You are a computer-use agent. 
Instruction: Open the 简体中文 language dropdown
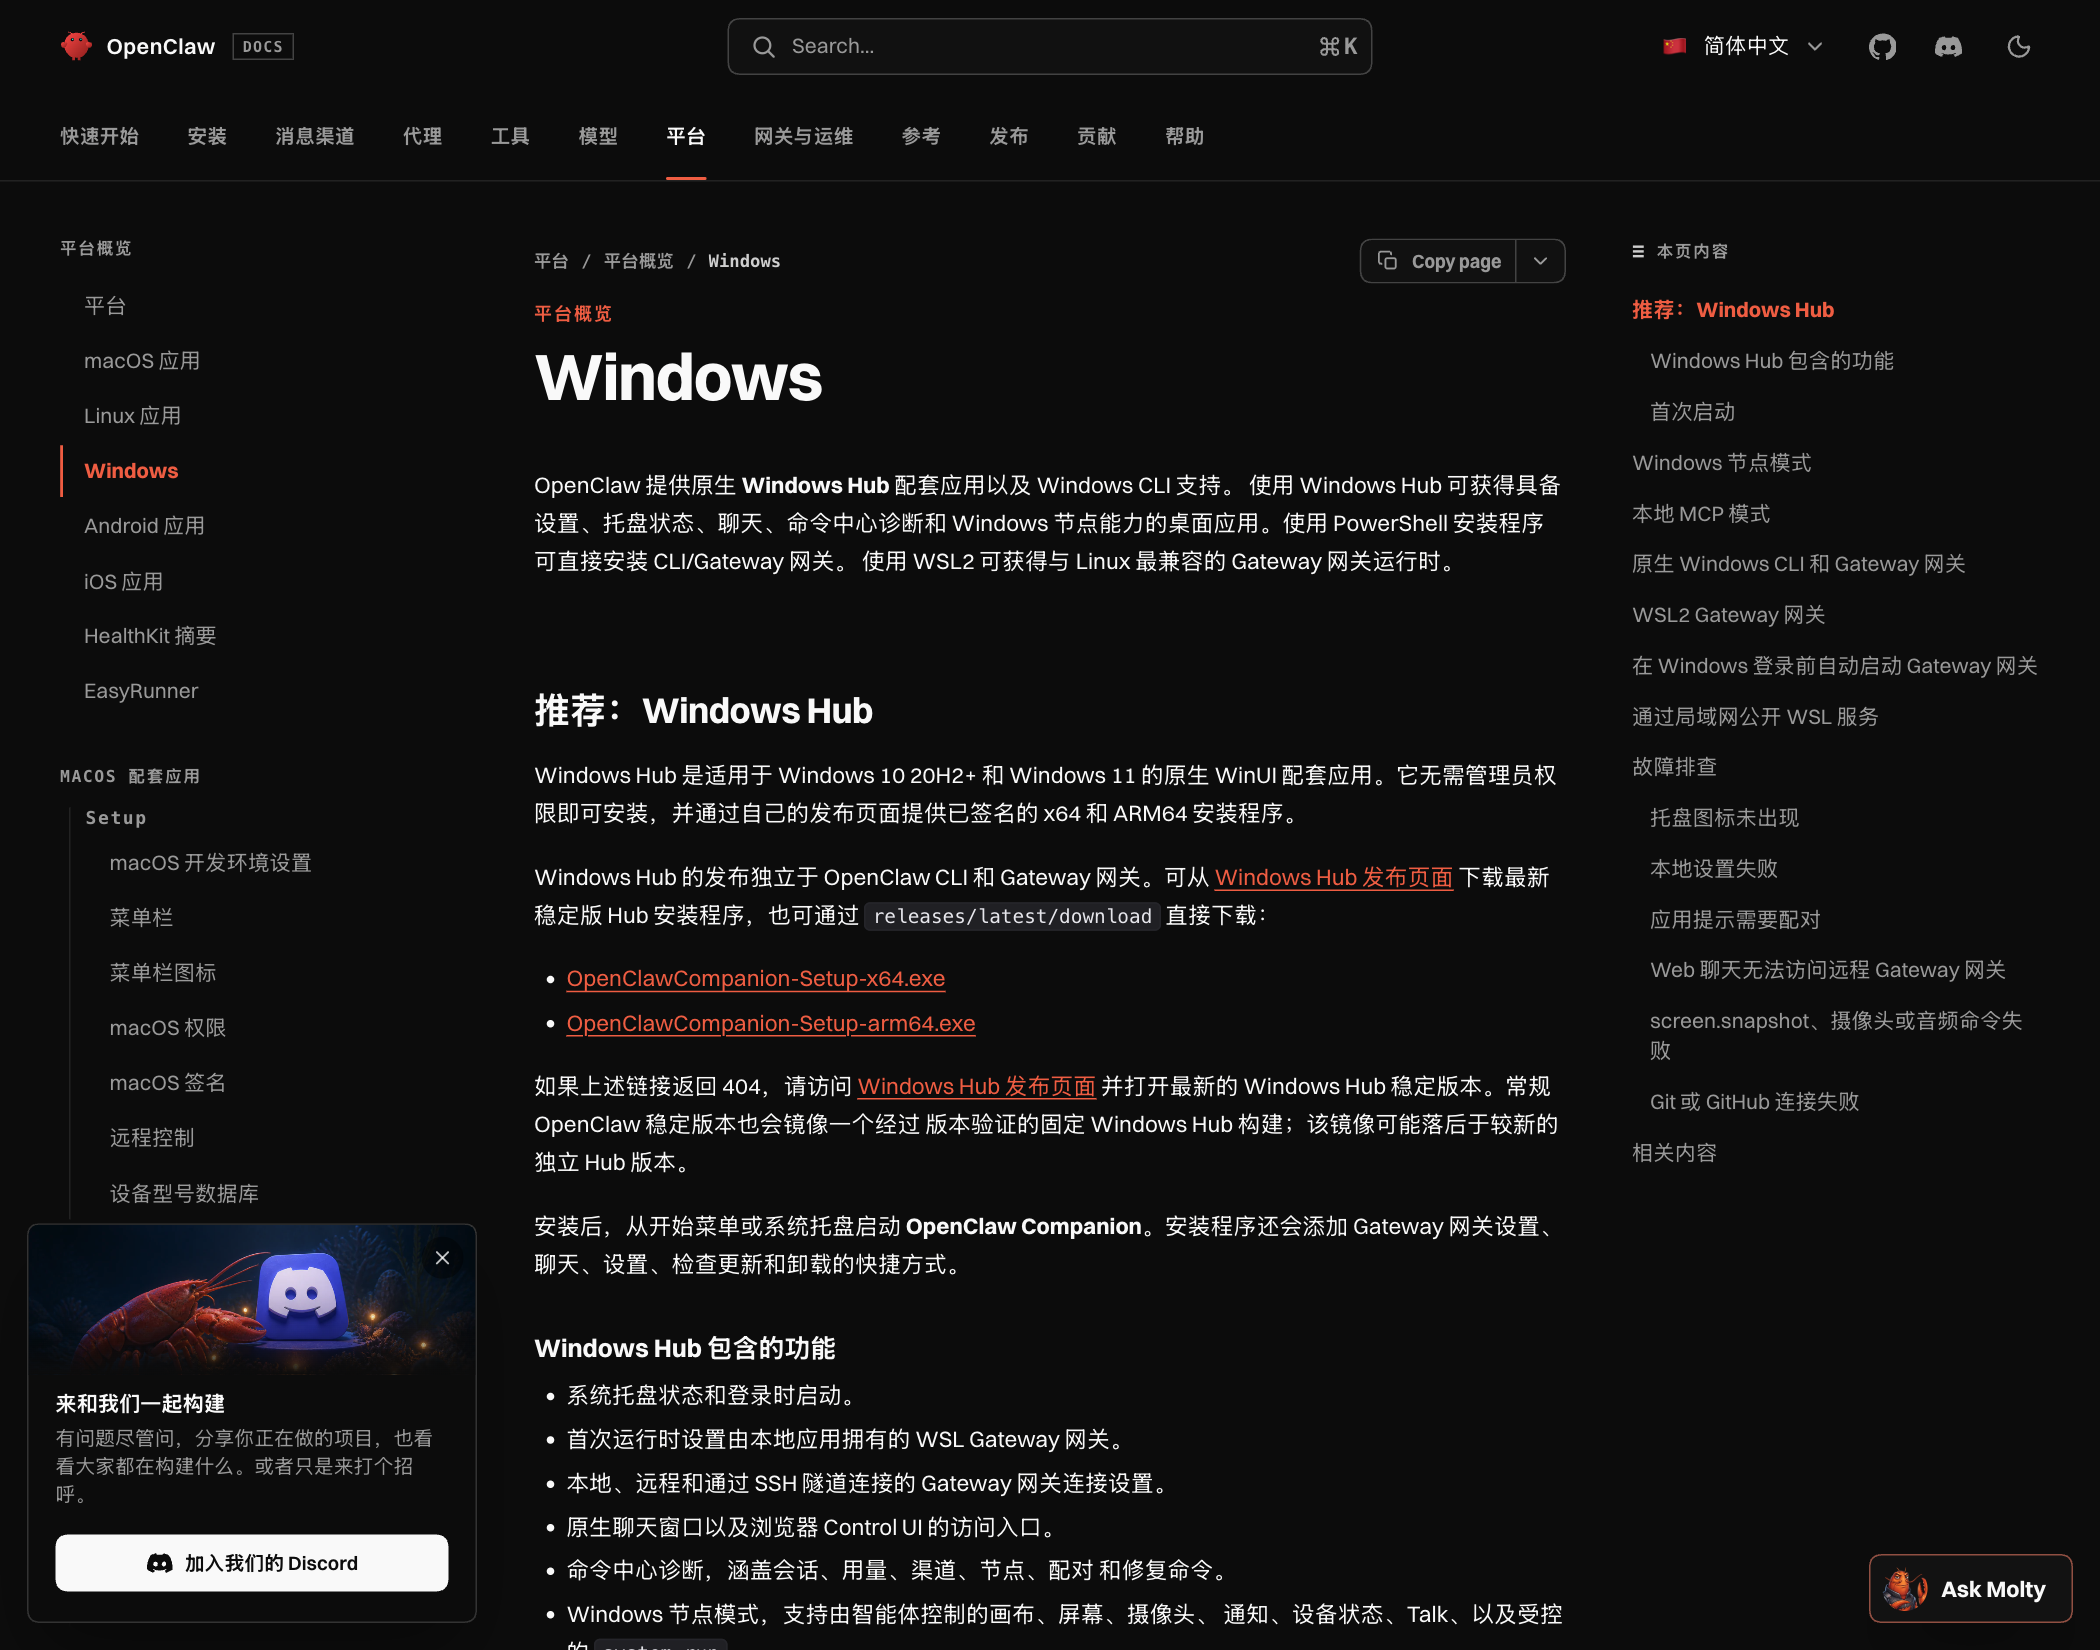click(x=1743, y=47)
